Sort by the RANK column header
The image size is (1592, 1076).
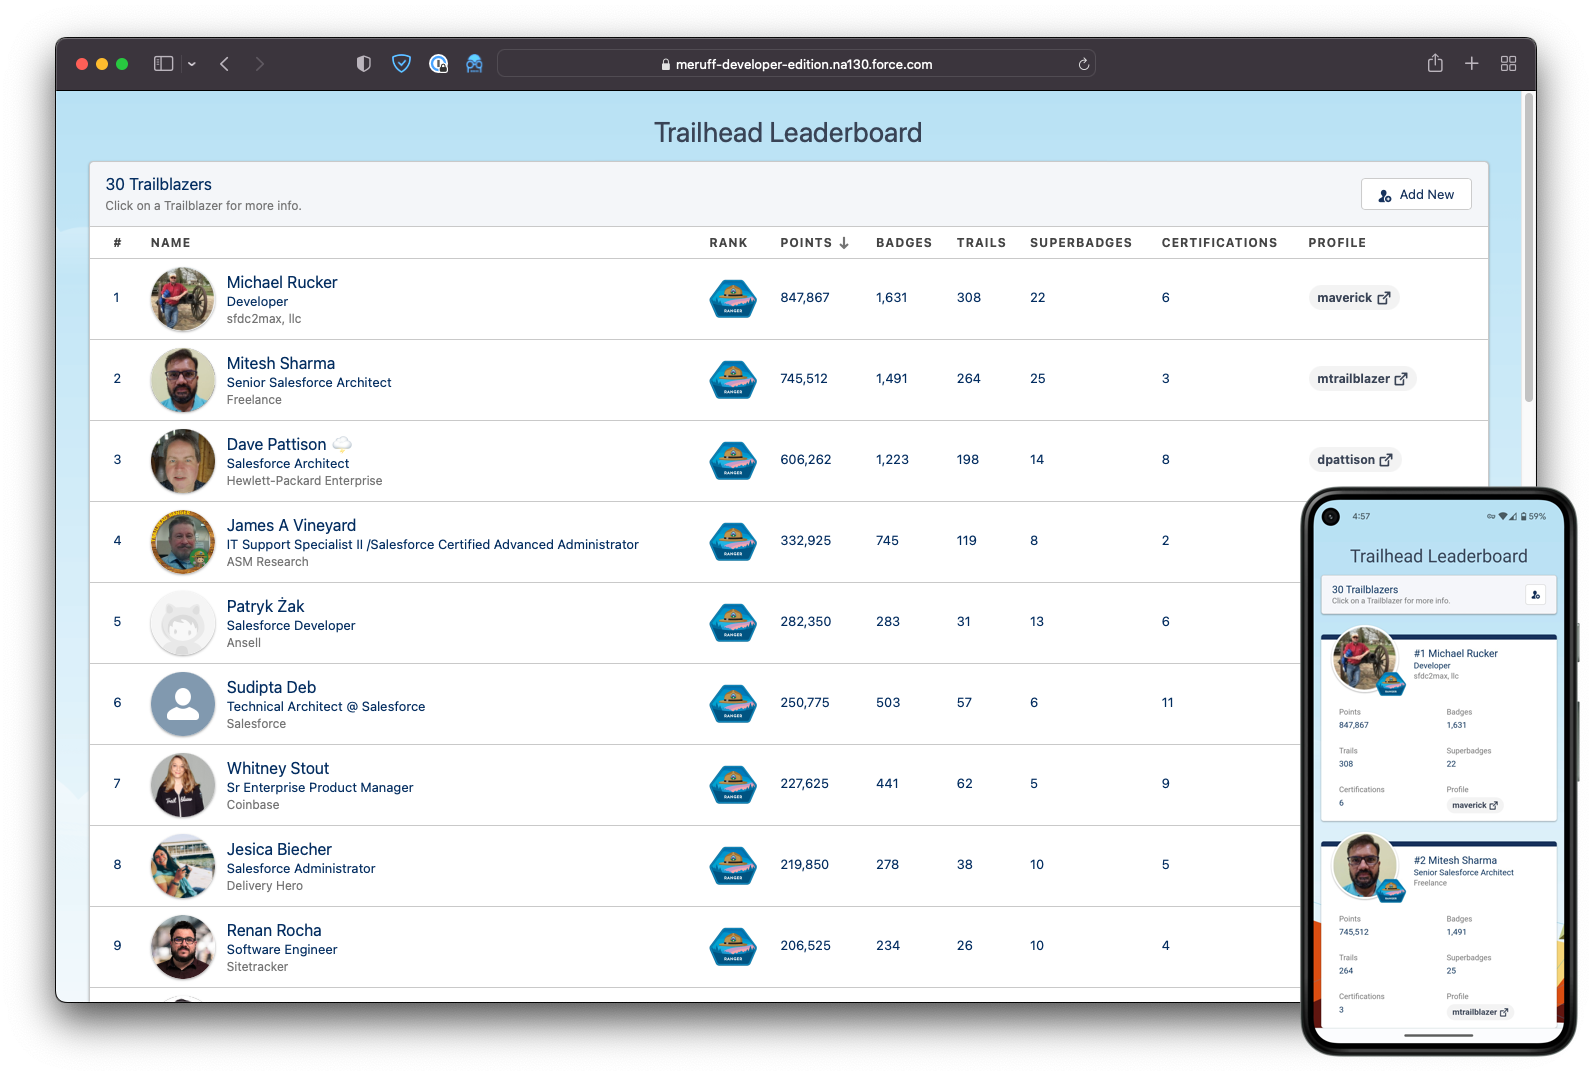[x=728, y=243]
